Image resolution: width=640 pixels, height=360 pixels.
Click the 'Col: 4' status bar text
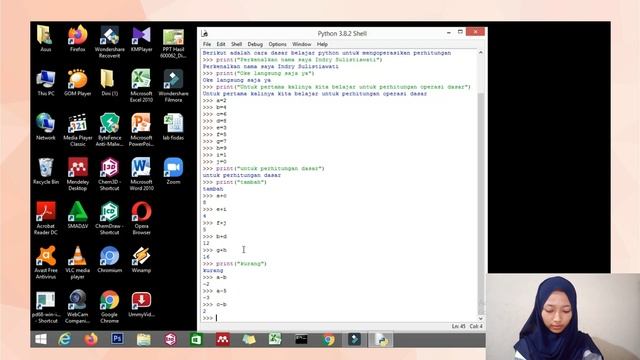(476, 326)
